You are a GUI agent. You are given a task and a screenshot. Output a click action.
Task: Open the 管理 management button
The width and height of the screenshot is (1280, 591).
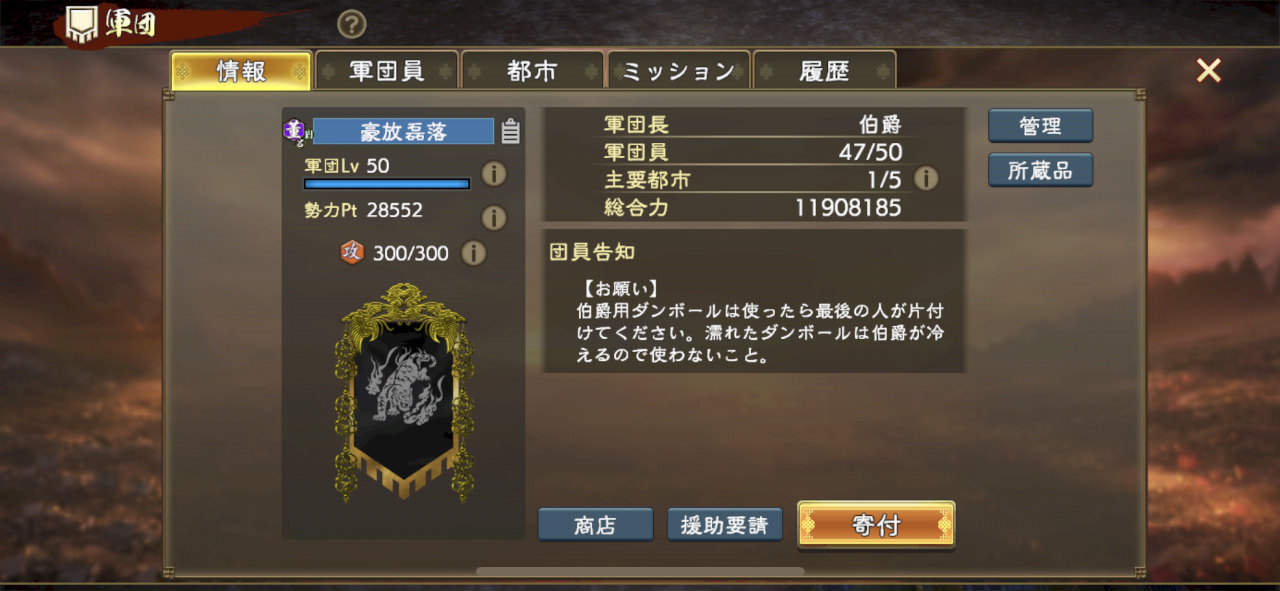point(1040,126)
